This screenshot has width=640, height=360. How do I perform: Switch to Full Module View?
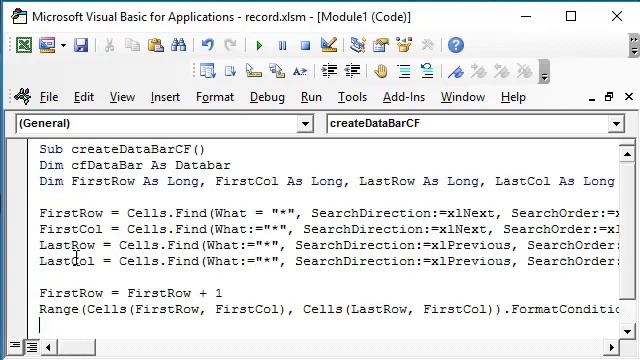(x=31, y=347)
